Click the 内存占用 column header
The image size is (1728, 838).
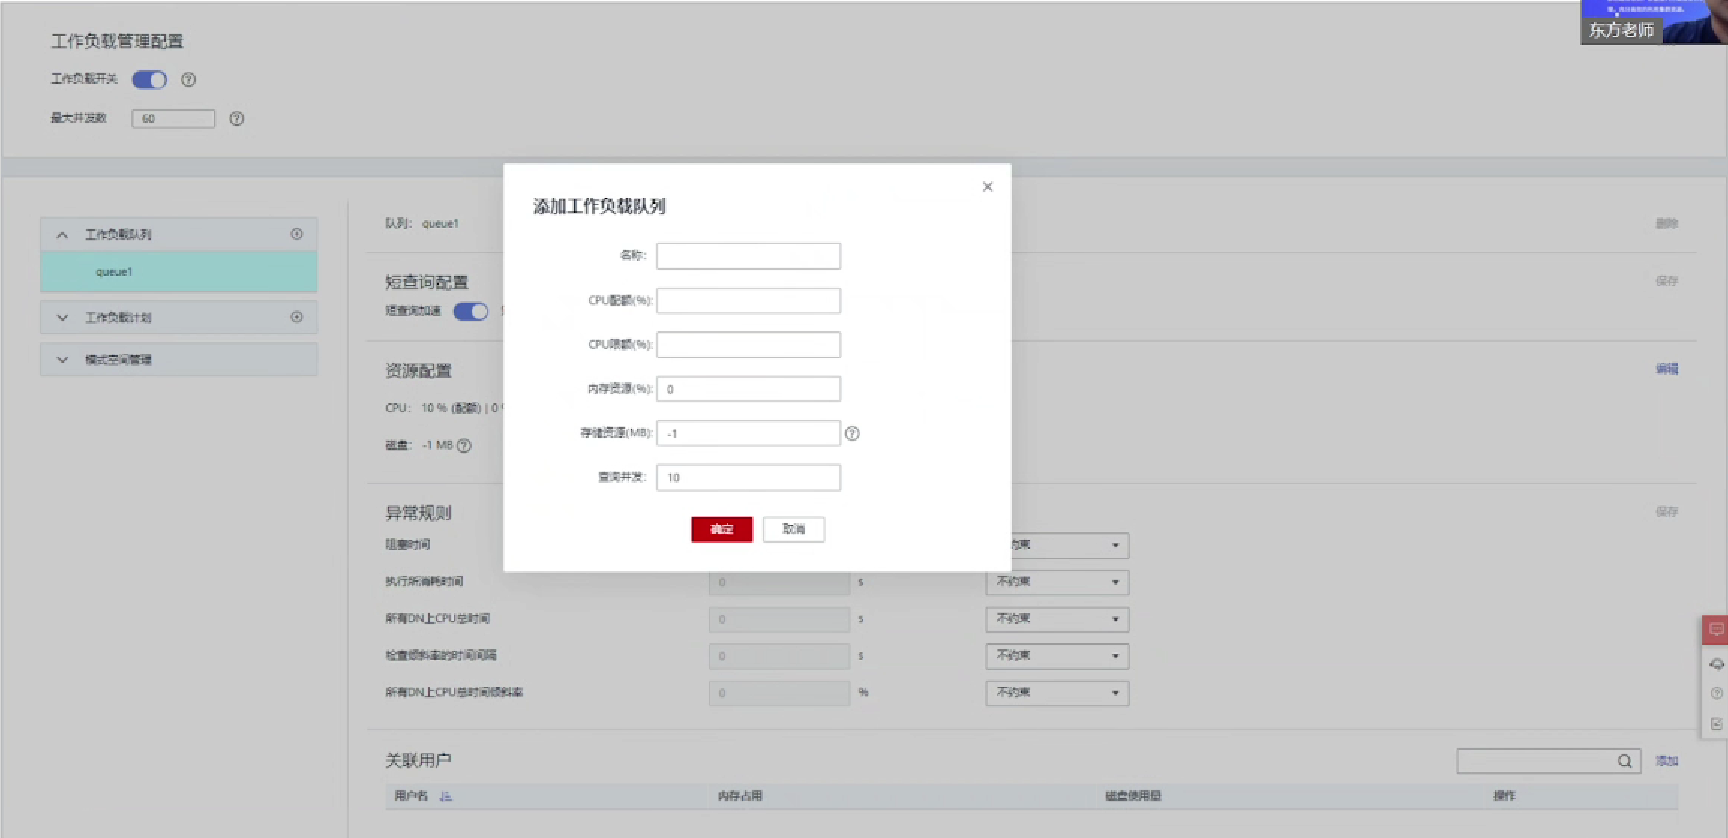click(x=740, y=796)
